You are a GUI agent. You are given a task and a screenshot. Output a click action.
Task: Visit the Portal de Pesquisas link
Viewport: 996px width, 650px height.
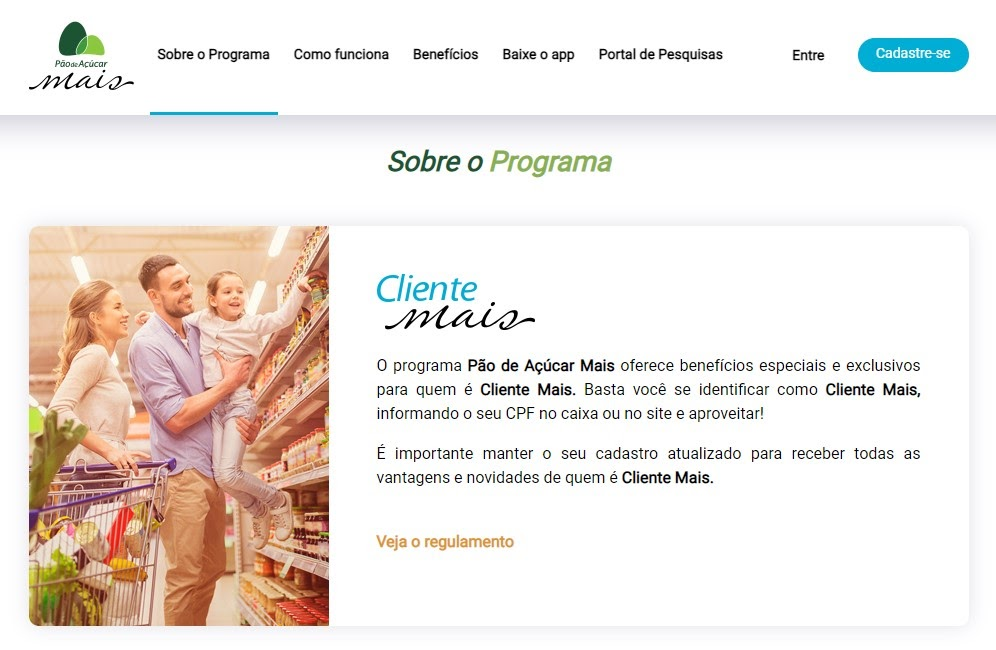(661, 55)
